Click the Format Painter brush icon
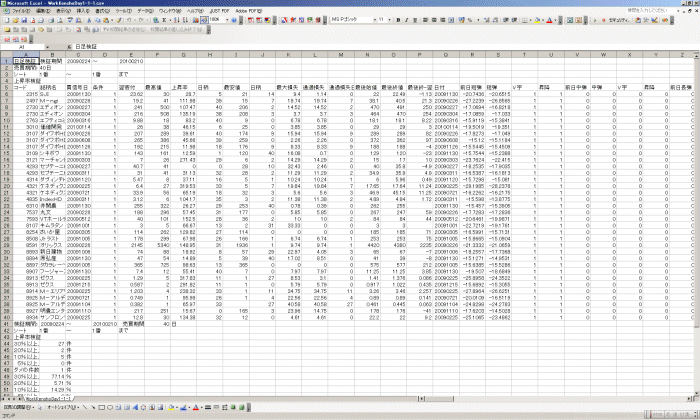700x420 pixels. (119, 20)
